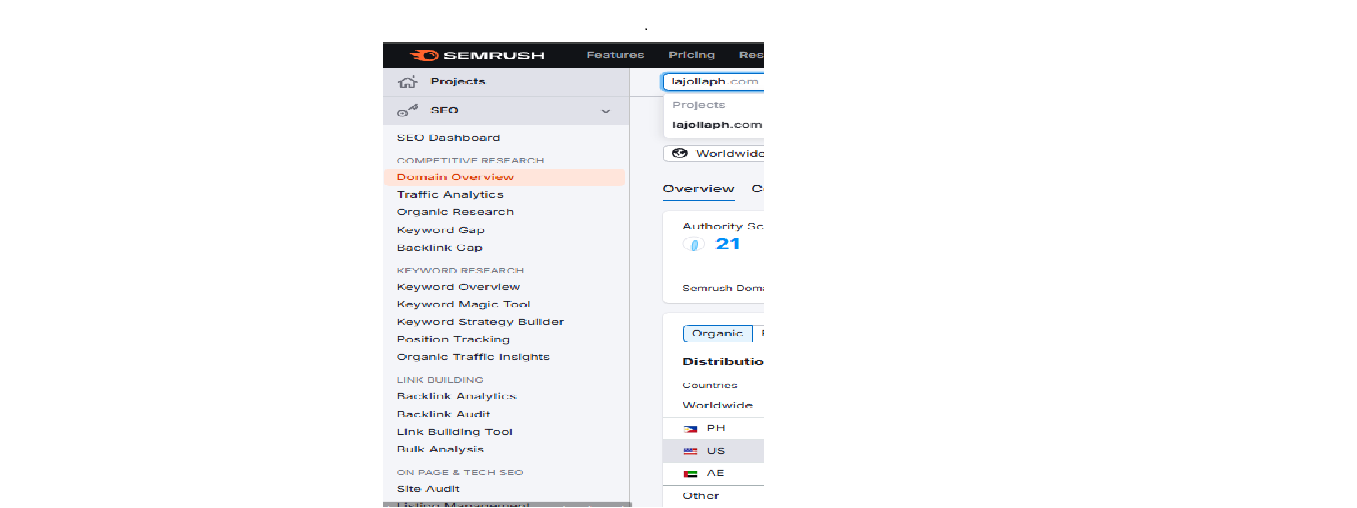
Task: Click the Projects sidebar label
Action: (458, 82)
